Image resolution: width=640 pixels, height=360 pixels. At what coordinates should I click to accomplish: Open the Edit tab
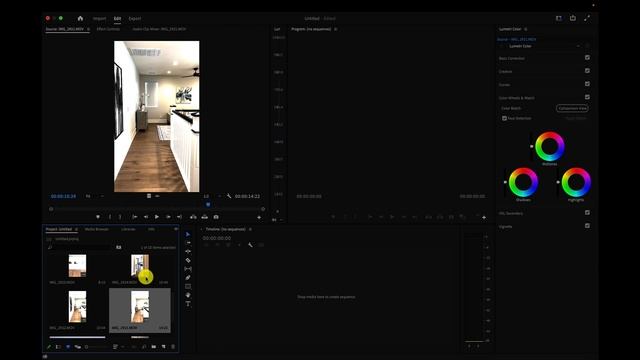117,18
